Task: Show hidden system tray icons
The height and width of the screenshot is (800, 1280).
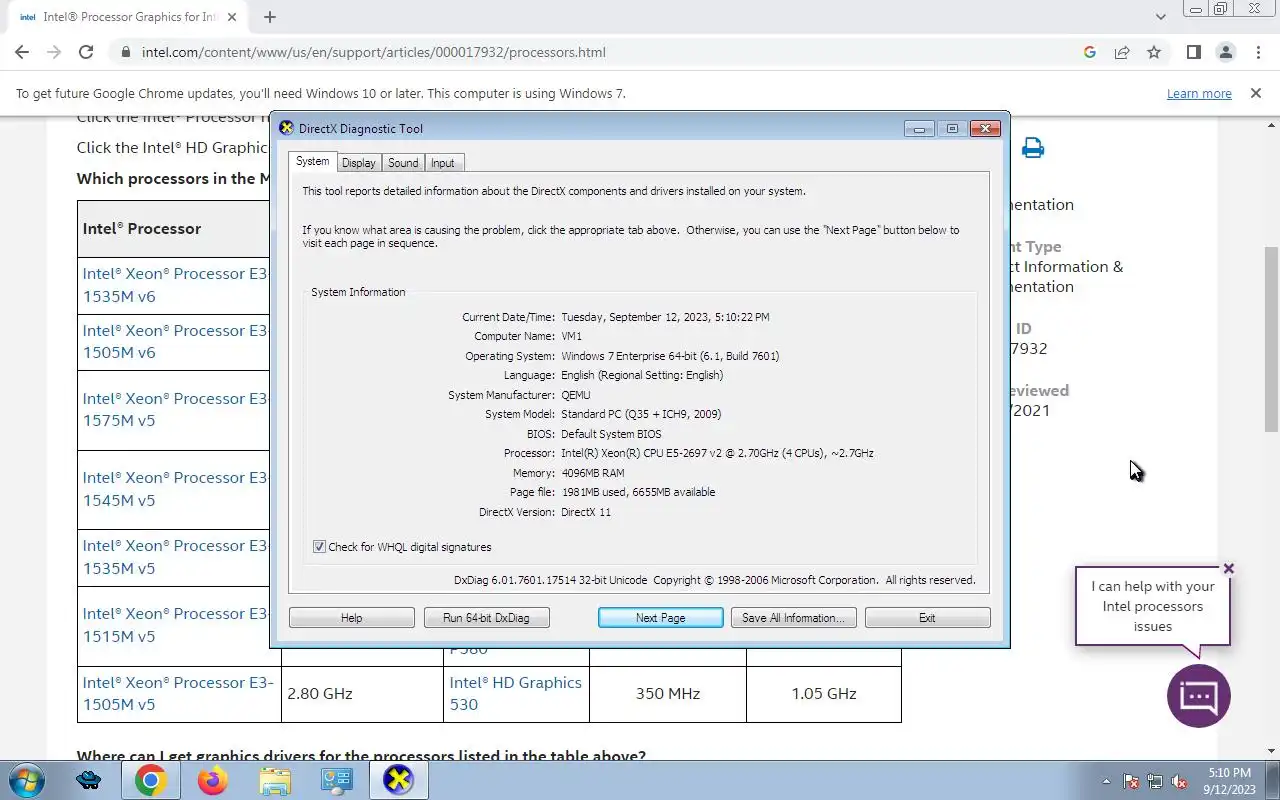Action: coord(1106,781)
